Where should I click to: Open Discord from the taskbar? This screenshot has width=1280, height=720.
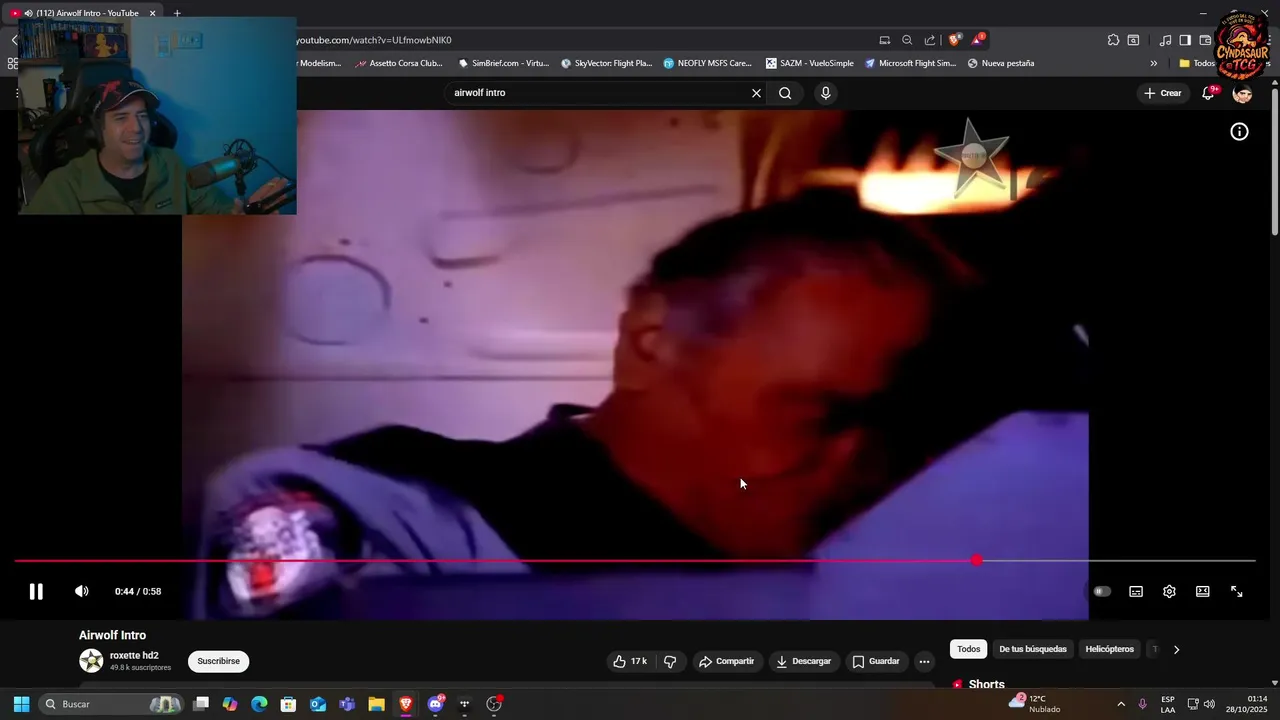click(x=435, y=704)
